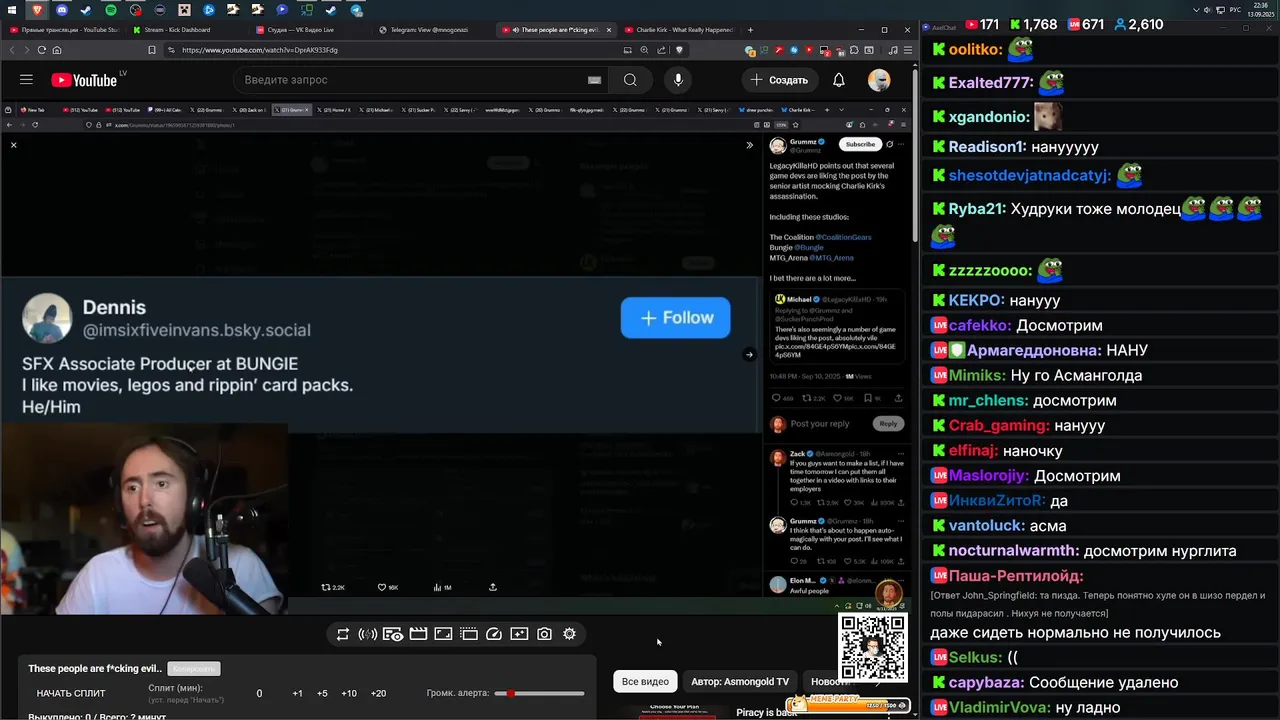
Task: Click the Post your reply field
Action: coord(820,424)
